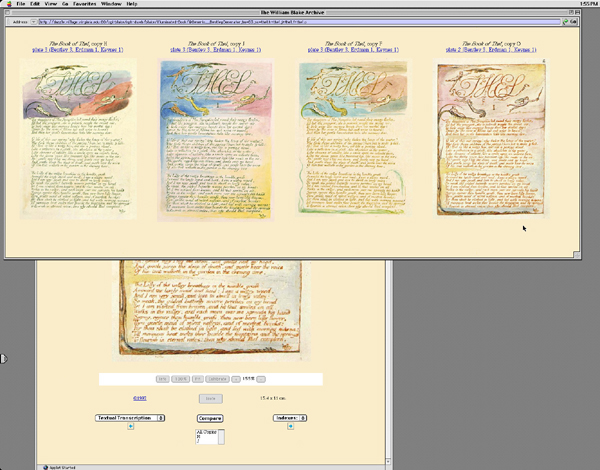
Task: Click the menu bar clock
Action: [x=589, y=4]
